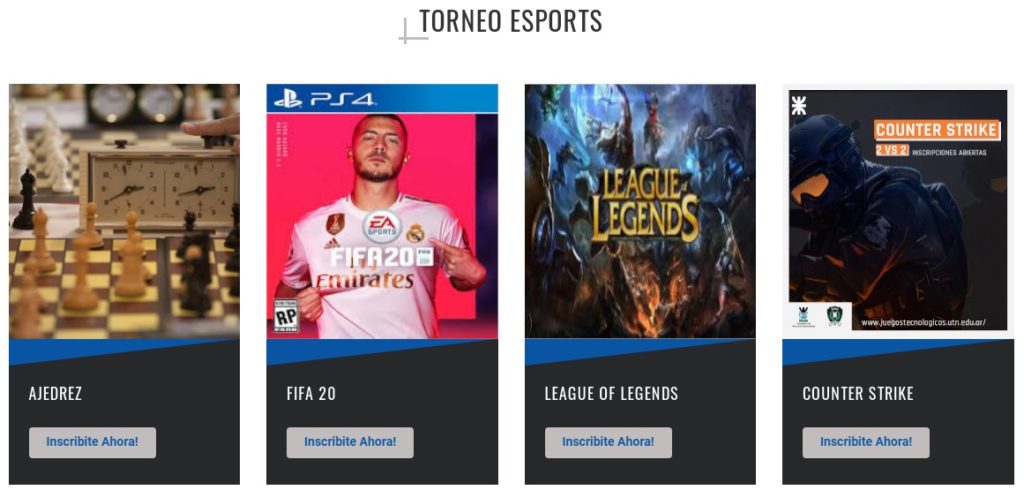Click the UTN logo on Counter Strike poster

[x=798, y=105]
